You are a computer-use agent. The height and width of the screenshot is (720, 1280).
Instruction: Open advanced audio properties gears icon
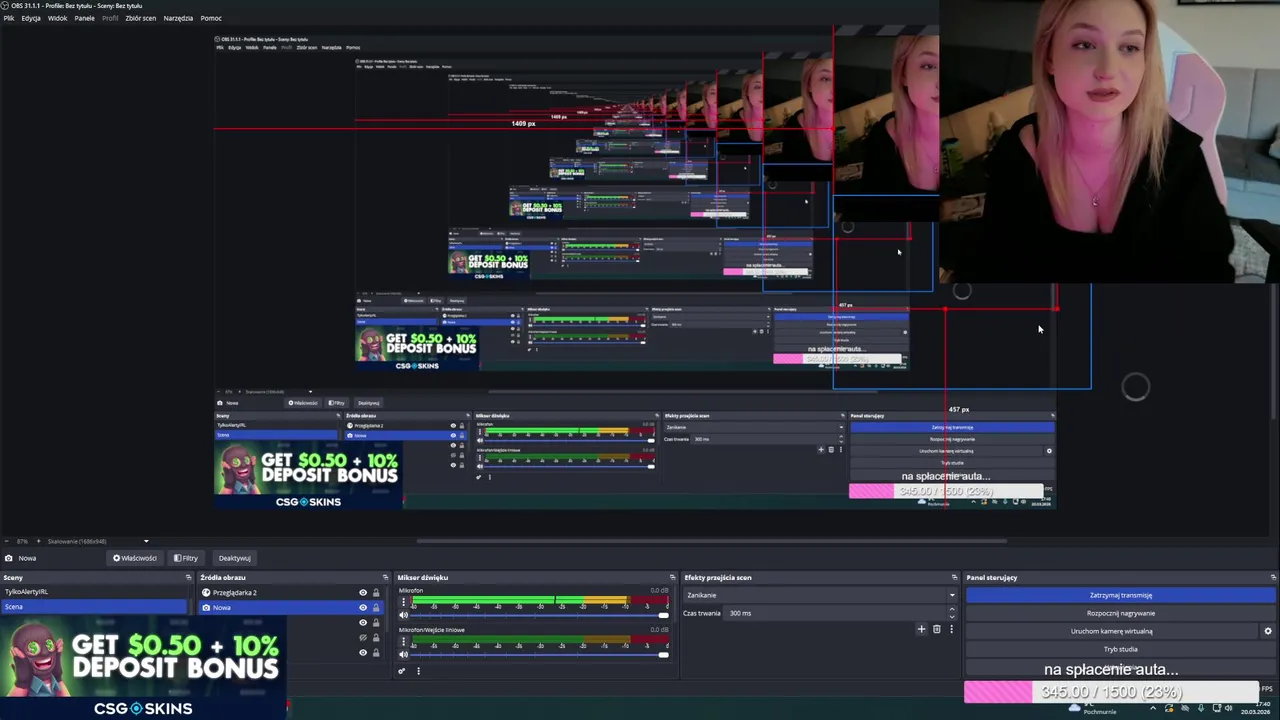pos(402,671)
